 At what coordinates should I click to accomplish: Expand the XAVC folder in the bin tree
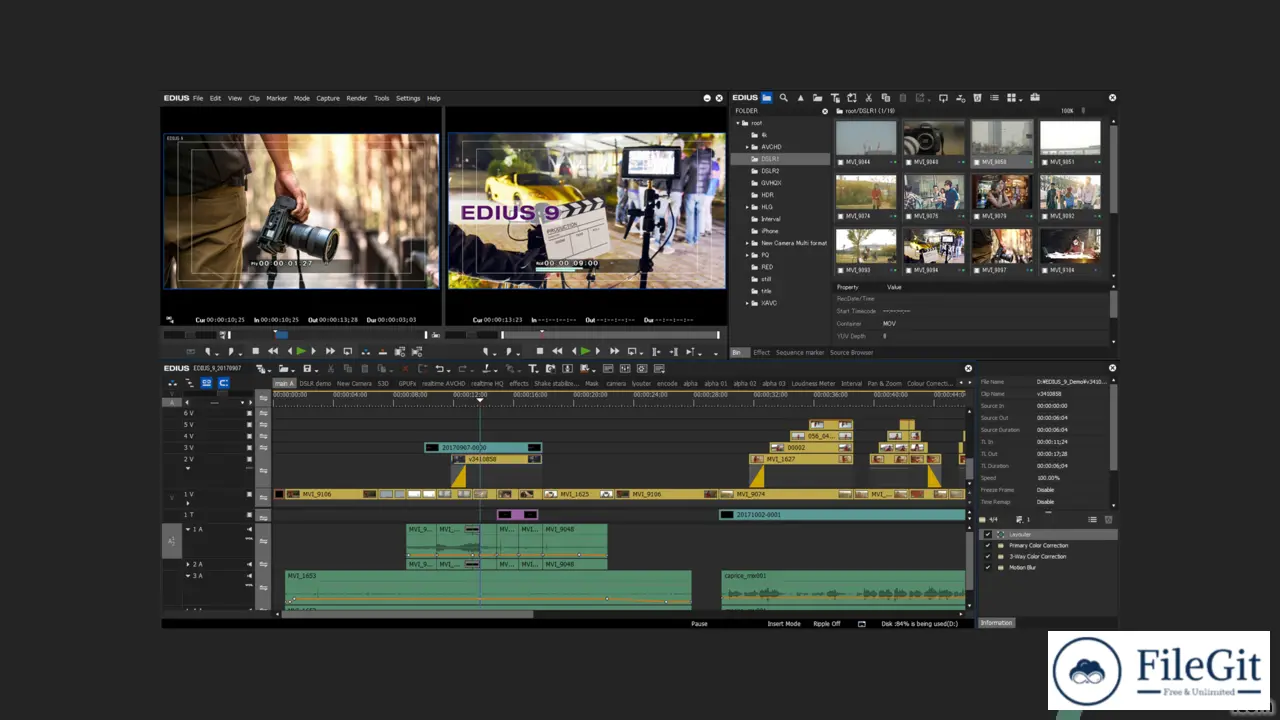coord(749,303)
